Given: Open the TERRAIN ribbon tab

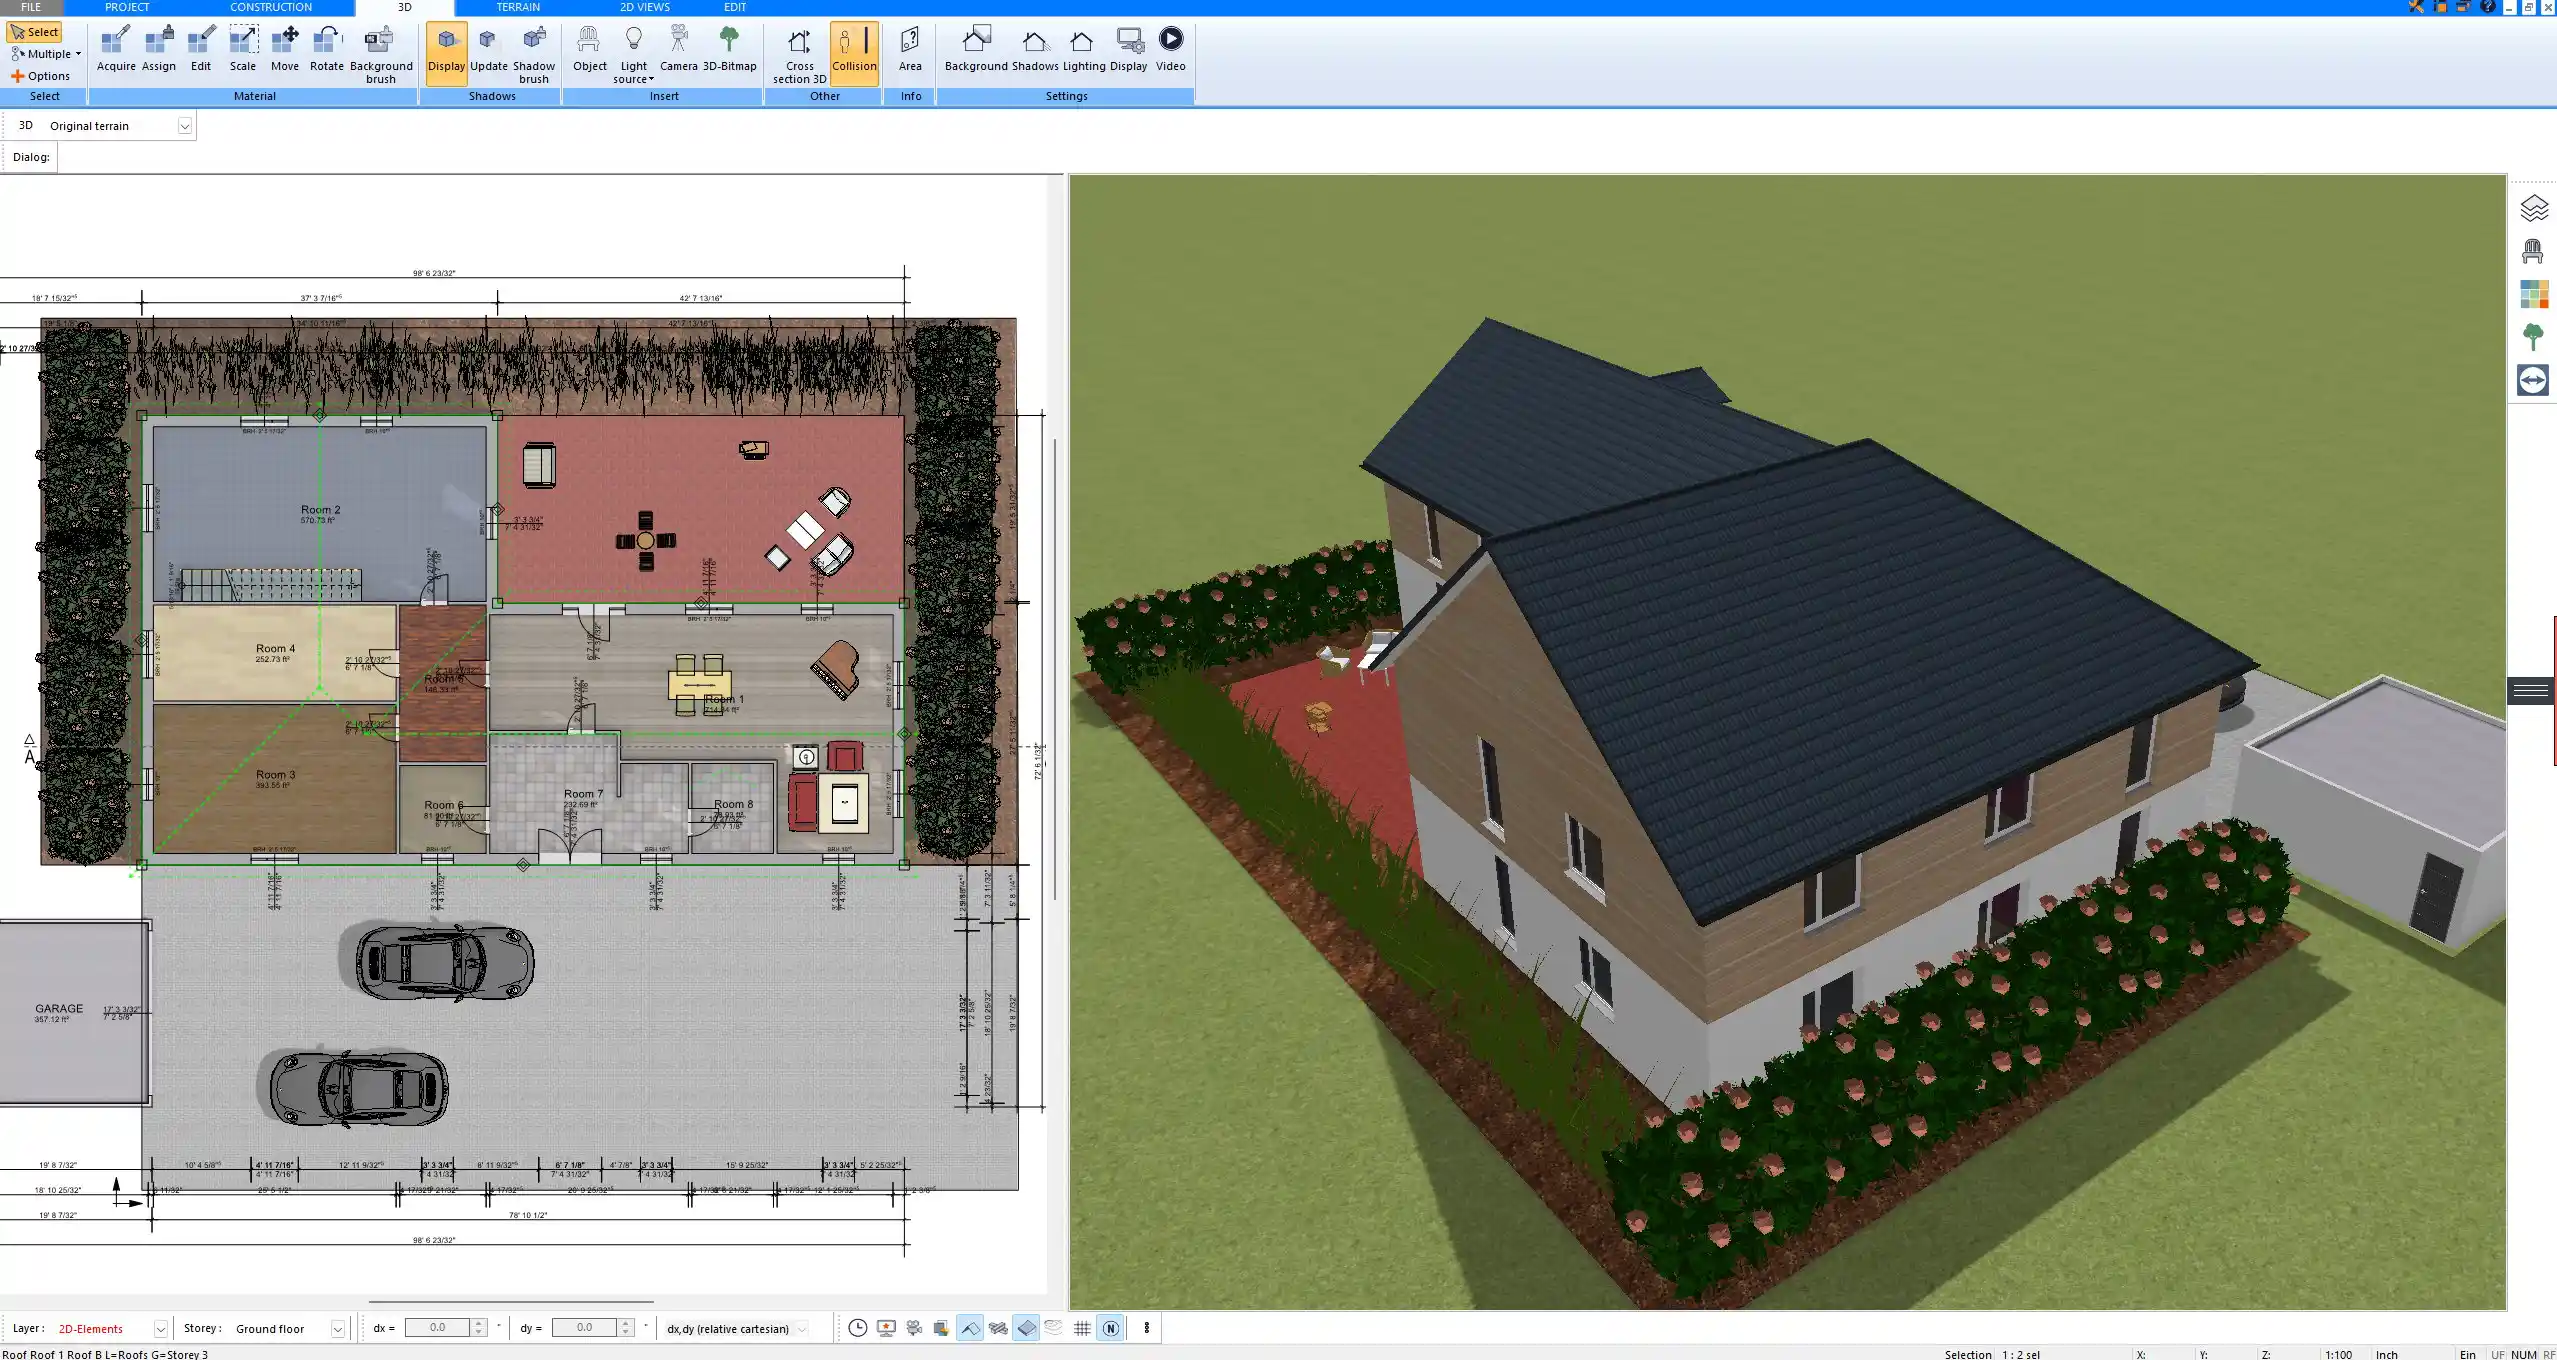Looking at the screenshot, I should tap(518, 7).
